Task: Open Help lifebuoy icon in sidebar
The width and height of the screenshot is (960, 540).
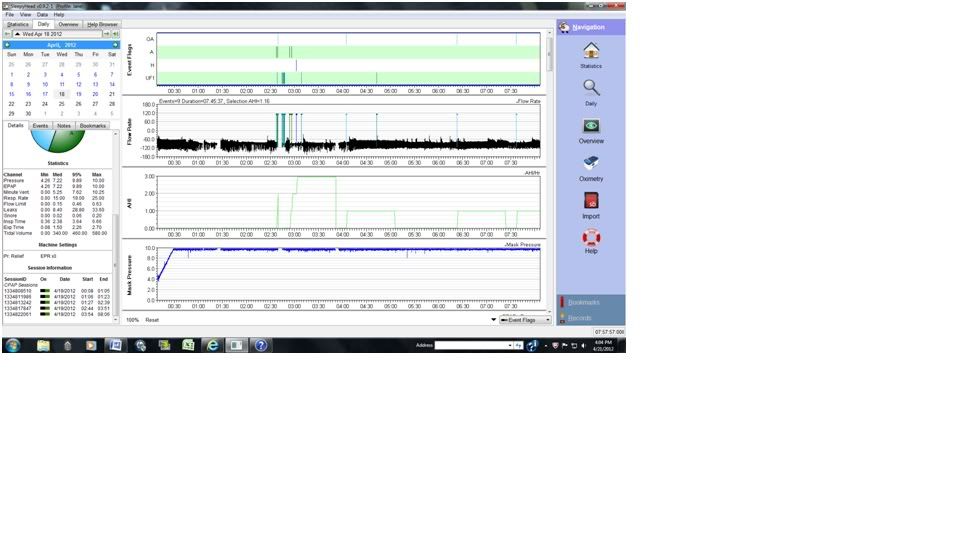Action: click(591, 238)
